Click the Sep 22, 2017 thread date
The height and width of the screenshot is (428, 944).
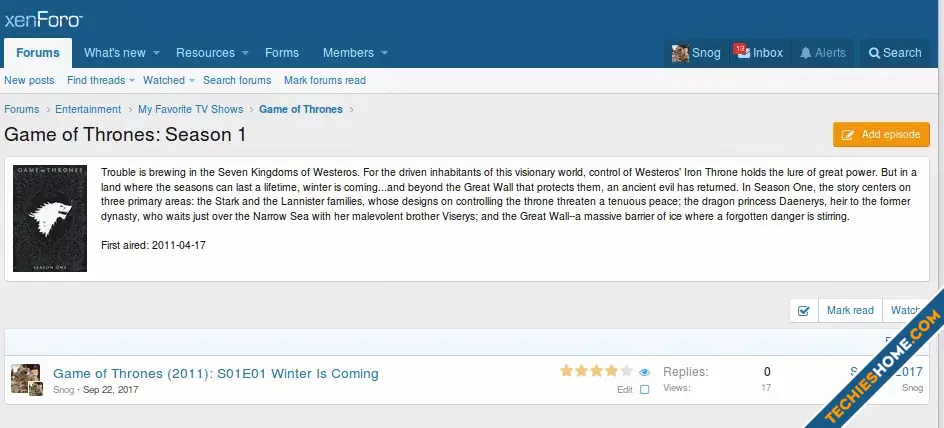pos(111,390)
